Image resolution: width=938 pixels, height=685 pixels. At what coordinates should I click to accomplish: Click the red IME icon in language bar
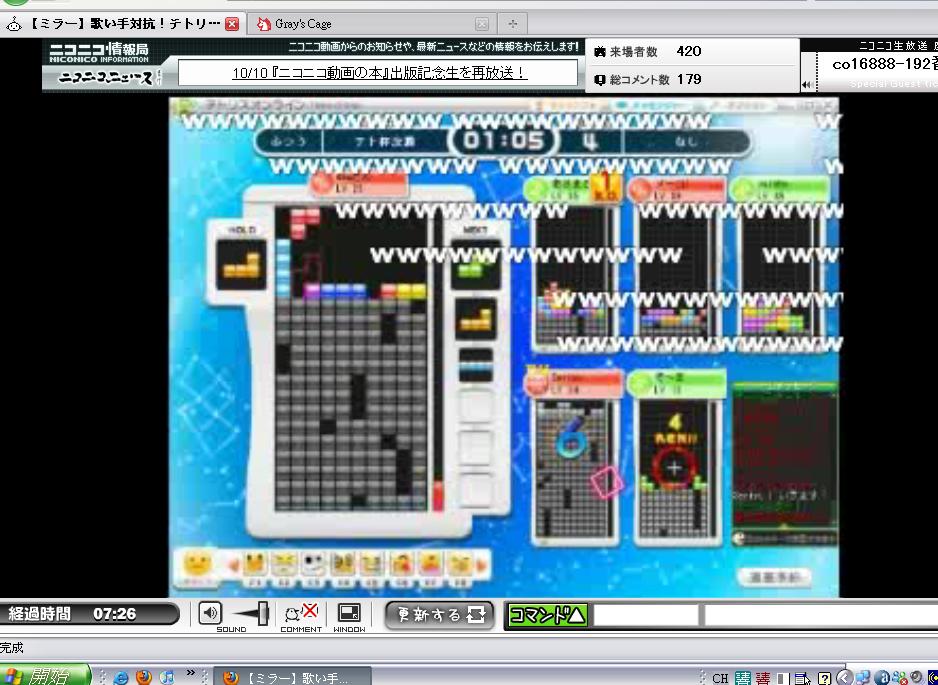tap(762, 678)
